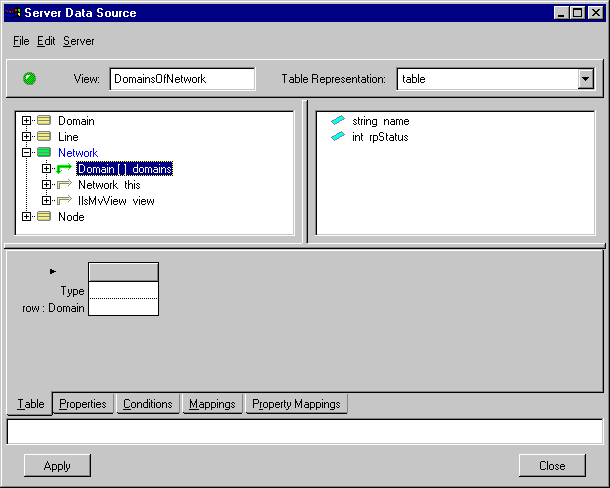Screen dimensions: 610x488
Task: Switch to the Conditions tab
Action: (x=147, y=404)
